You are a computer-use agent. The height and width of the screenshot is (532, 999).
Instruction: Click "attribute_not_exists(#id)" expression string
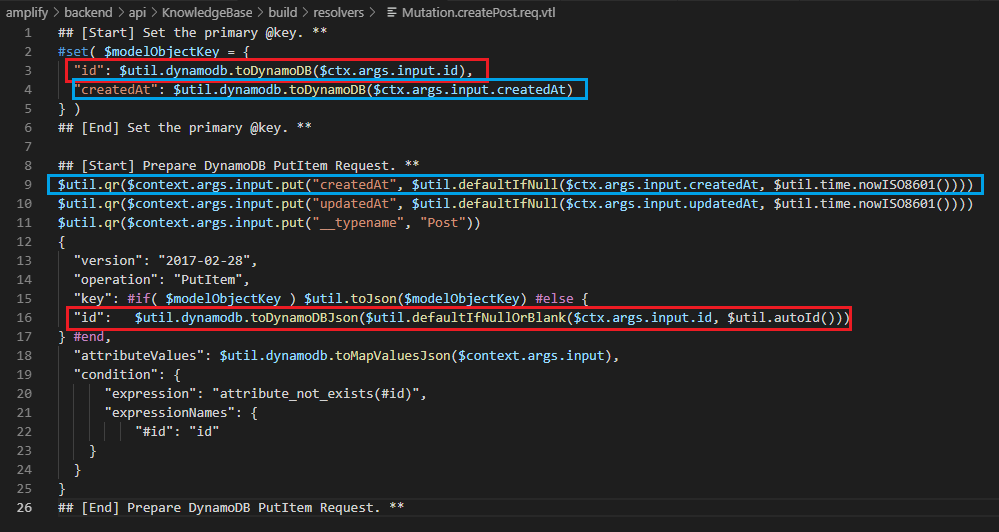click(x=316, y=394)
